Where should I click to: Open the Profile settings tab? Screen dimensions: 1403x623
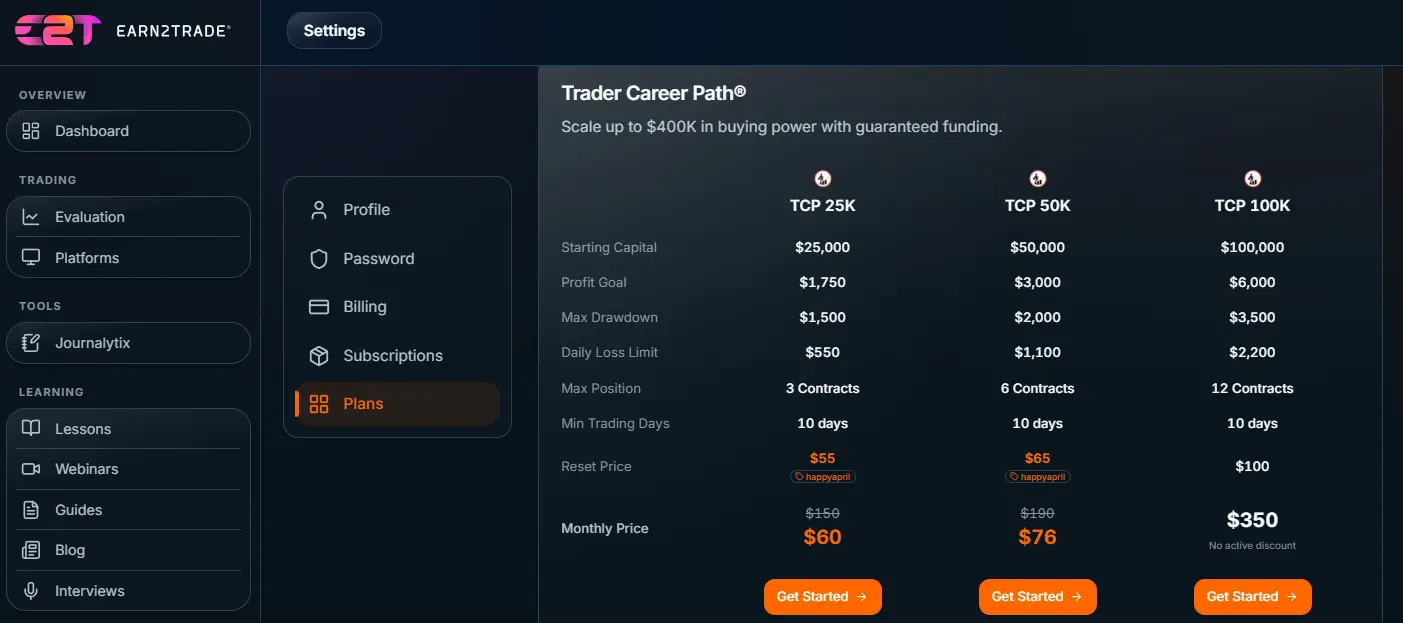367,210
